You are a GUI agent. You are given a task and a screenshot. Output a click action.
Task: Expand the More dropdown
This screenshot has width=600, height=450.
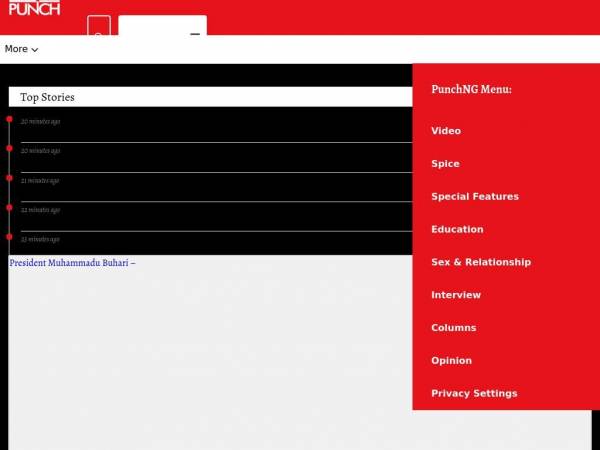(21, 49)
